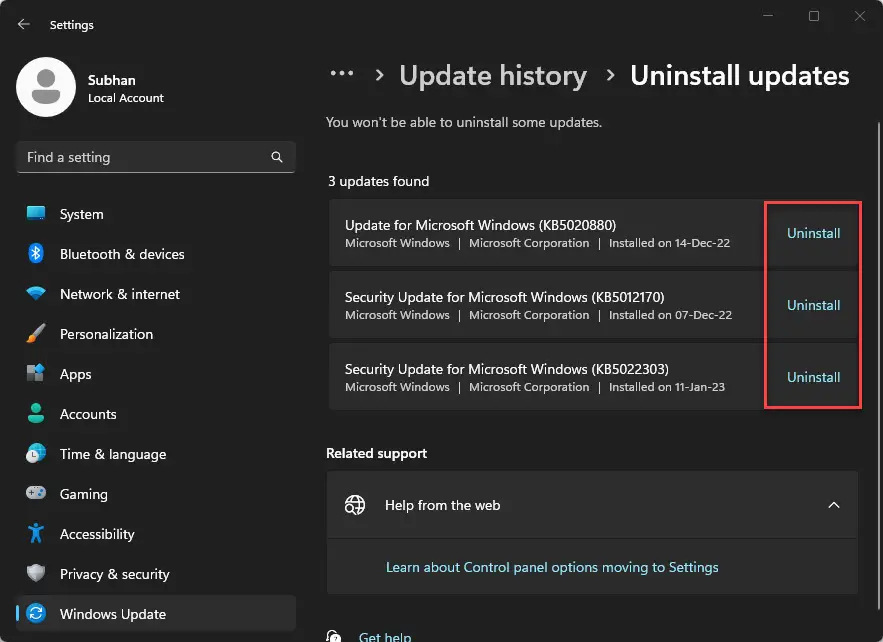Click the System monitor icon
The height and width of the screenshot is (642, 883).
tap(36, 213)
